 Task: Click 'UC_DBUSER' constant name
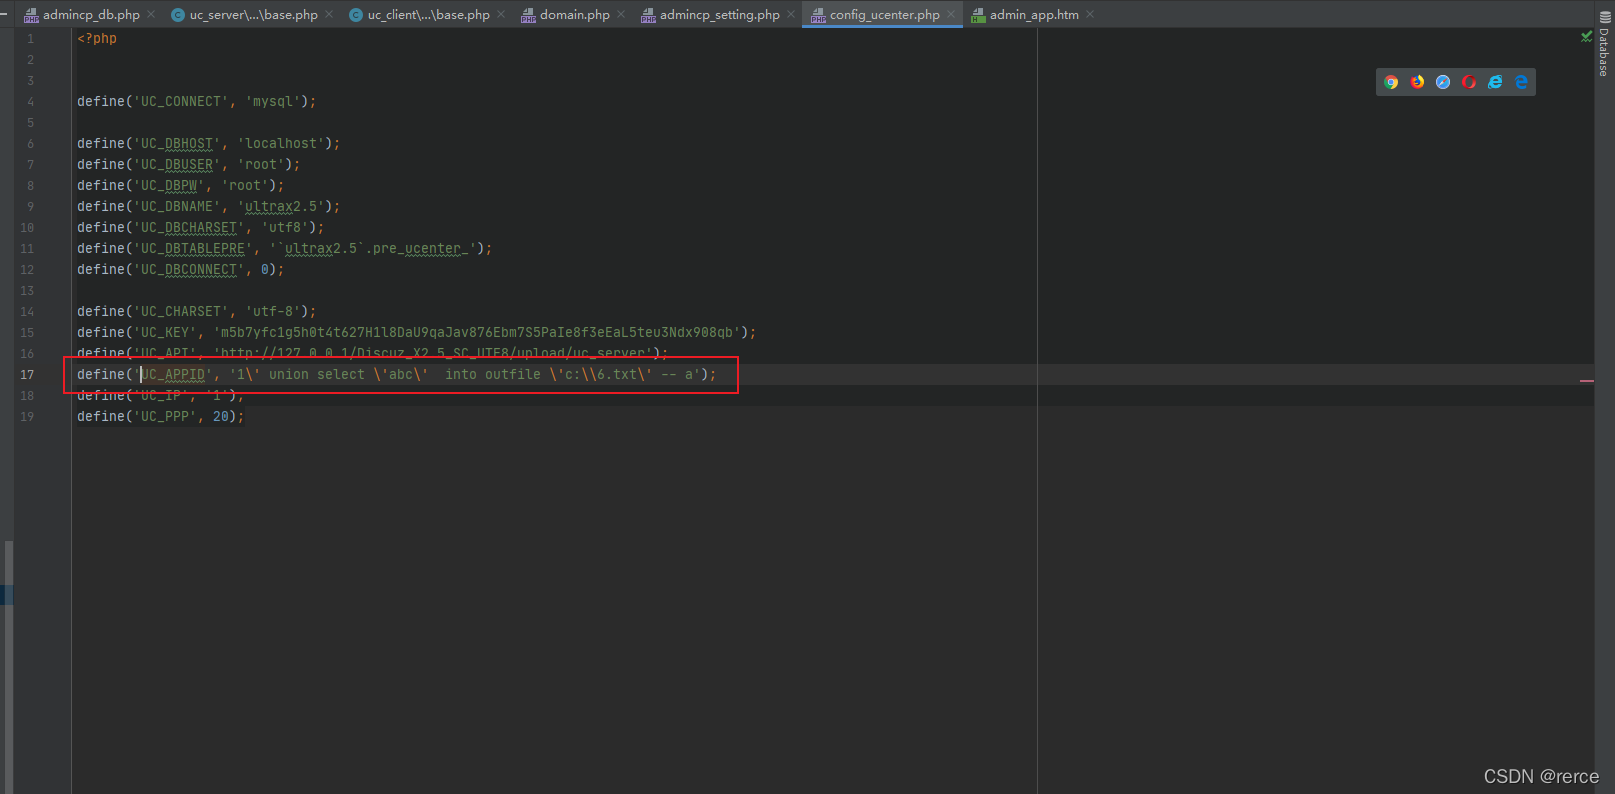point(177,165)
